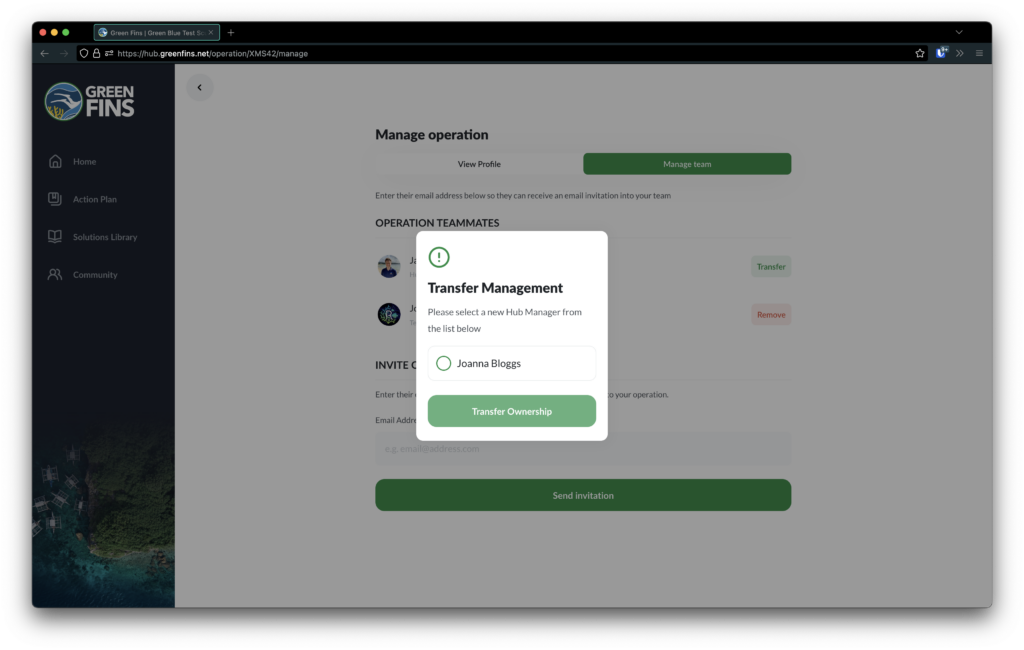Click the padlock icon in the address bar
The height and width of the screenshot is (650, 1024).
[x=96, y=53]
